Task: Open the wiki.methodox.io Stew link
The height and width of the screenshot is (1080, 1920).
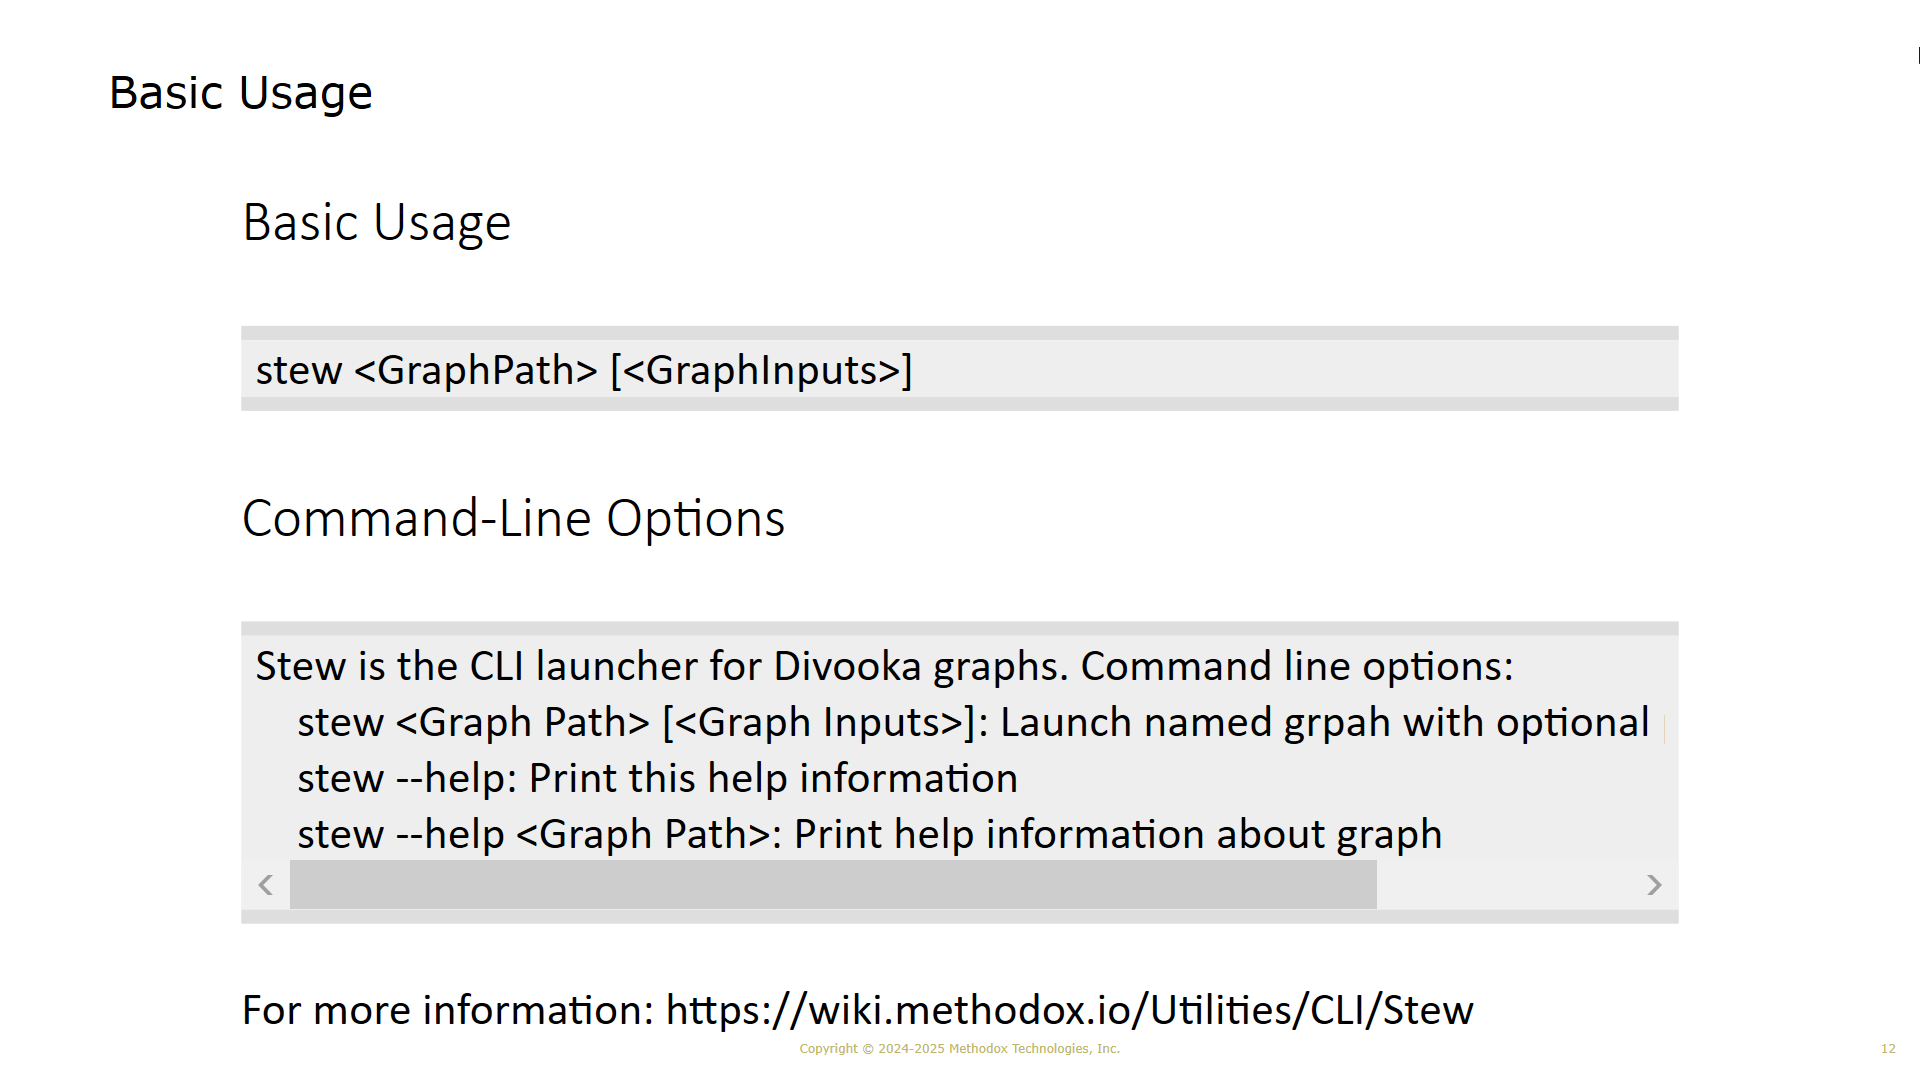Action: 1069,1010
